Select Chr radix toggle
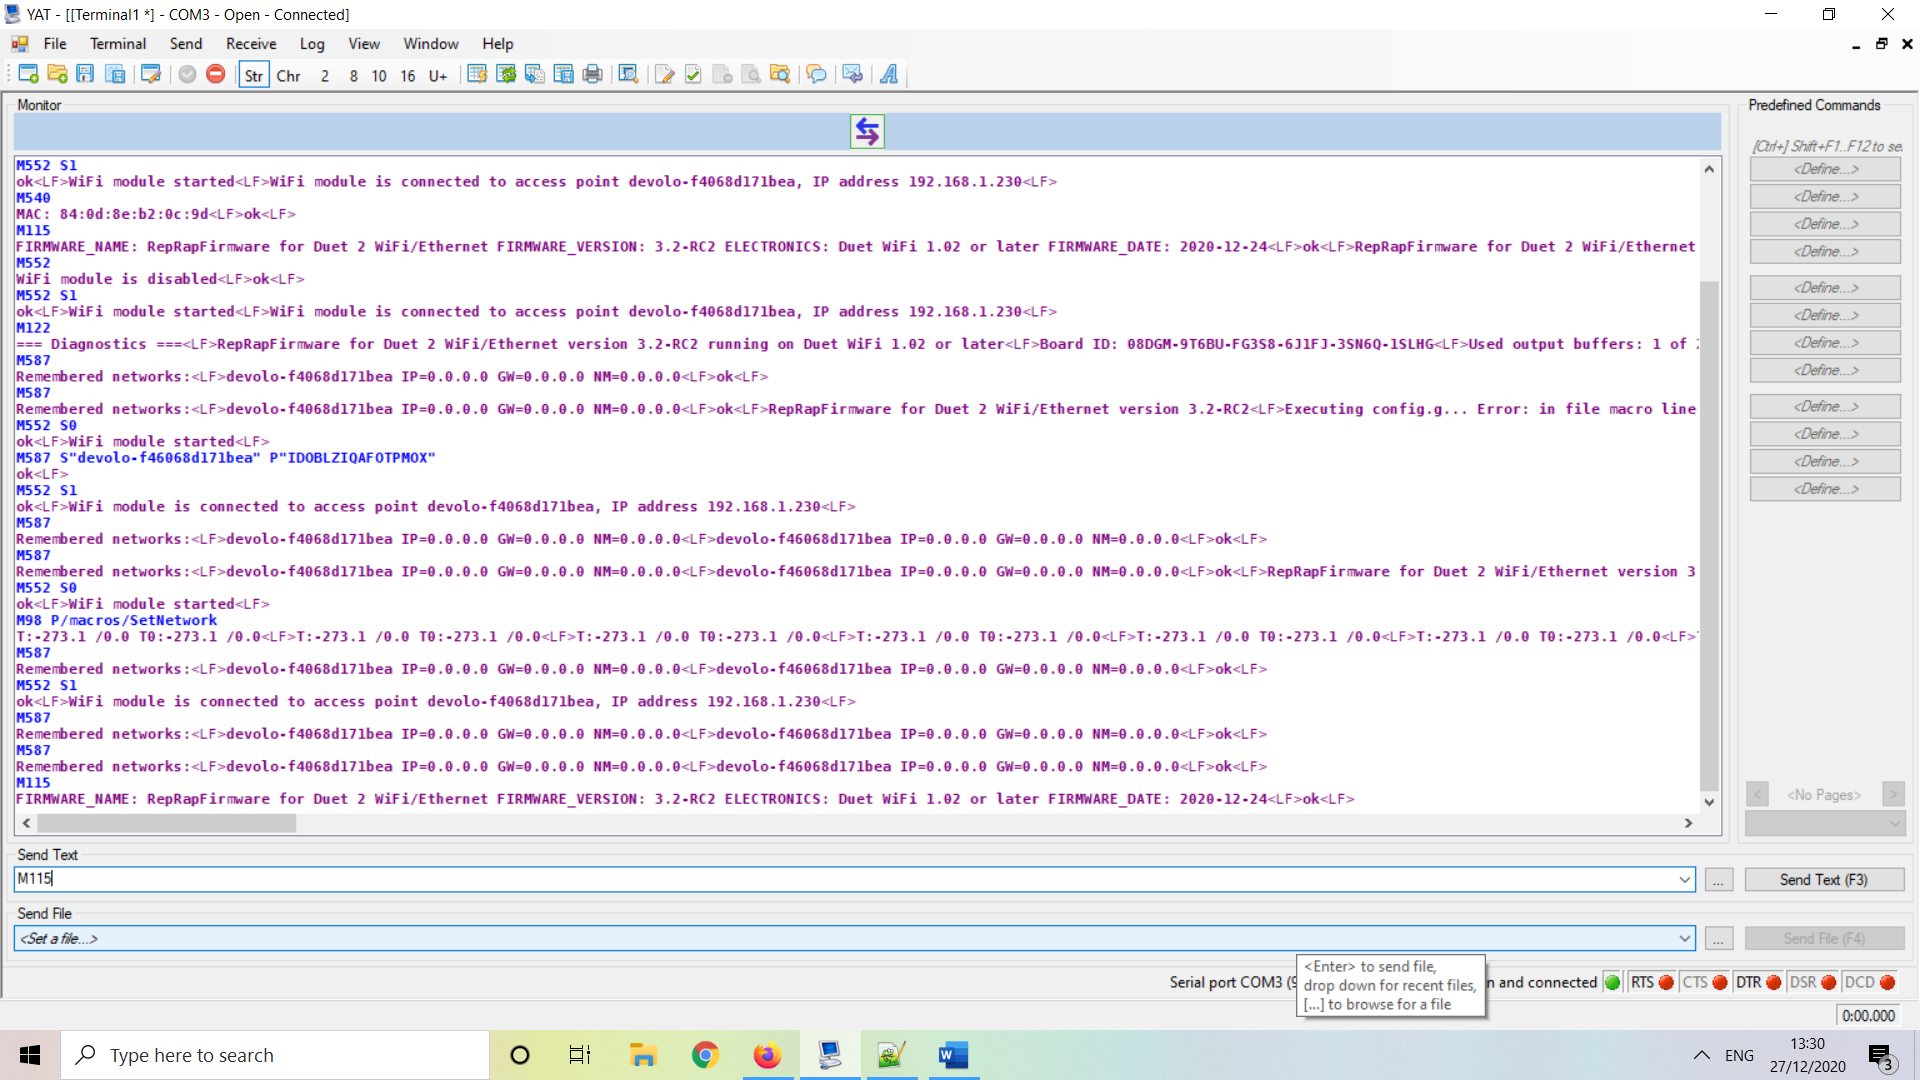 pos(289,75)
